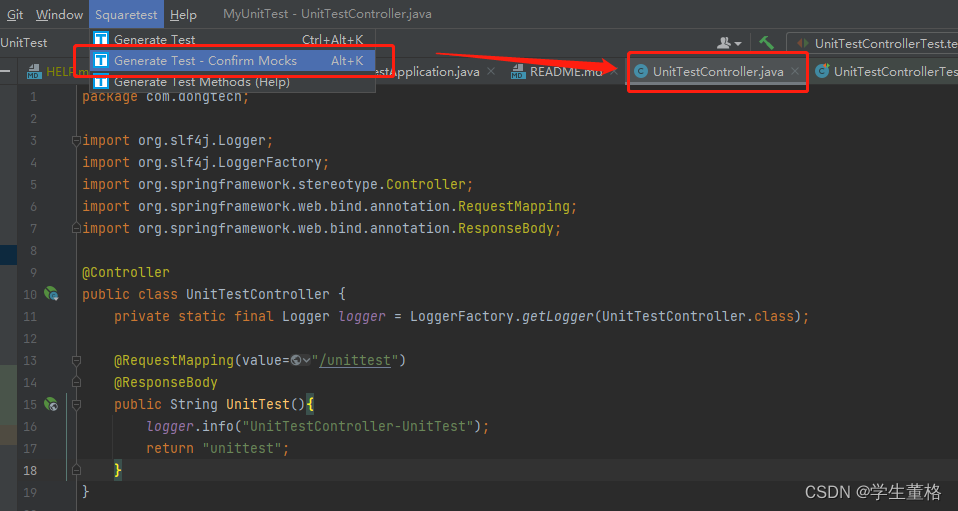This screenshot has width=958, height=511.
Task: Open the URL globe dropdown in @RequestMapping
Action: pos(301,361)
